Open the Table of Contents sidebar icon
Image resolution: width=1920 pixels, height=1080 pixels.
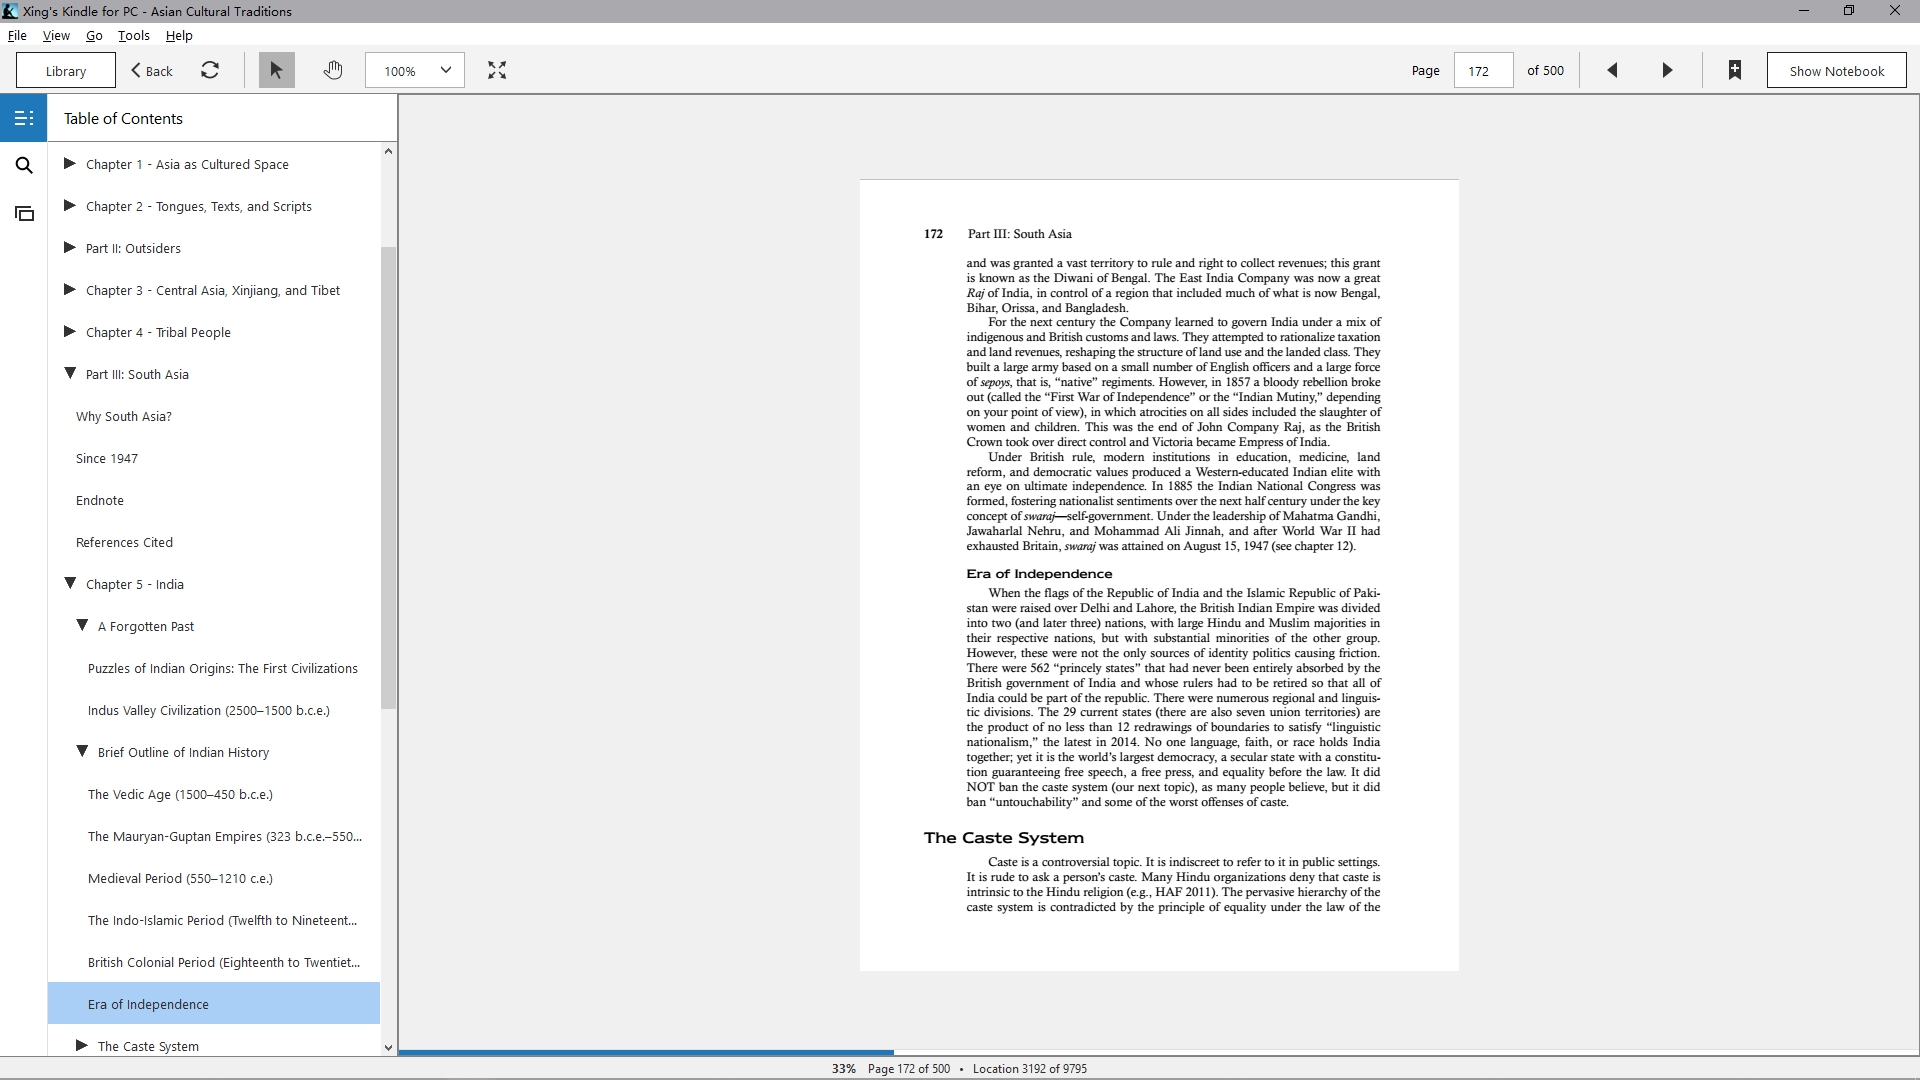tap(24, 118)
